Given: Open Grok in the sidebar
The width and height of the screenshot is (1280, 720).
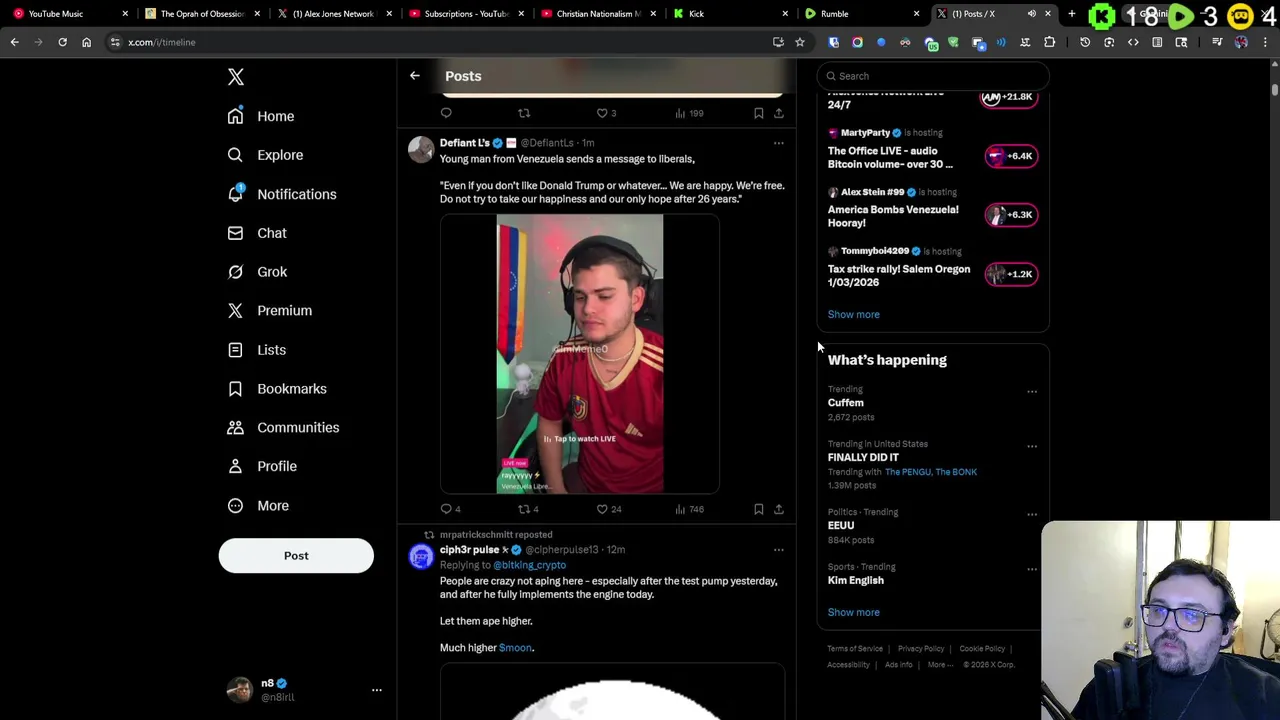Looking at the screenshot, I should point(257,272).
